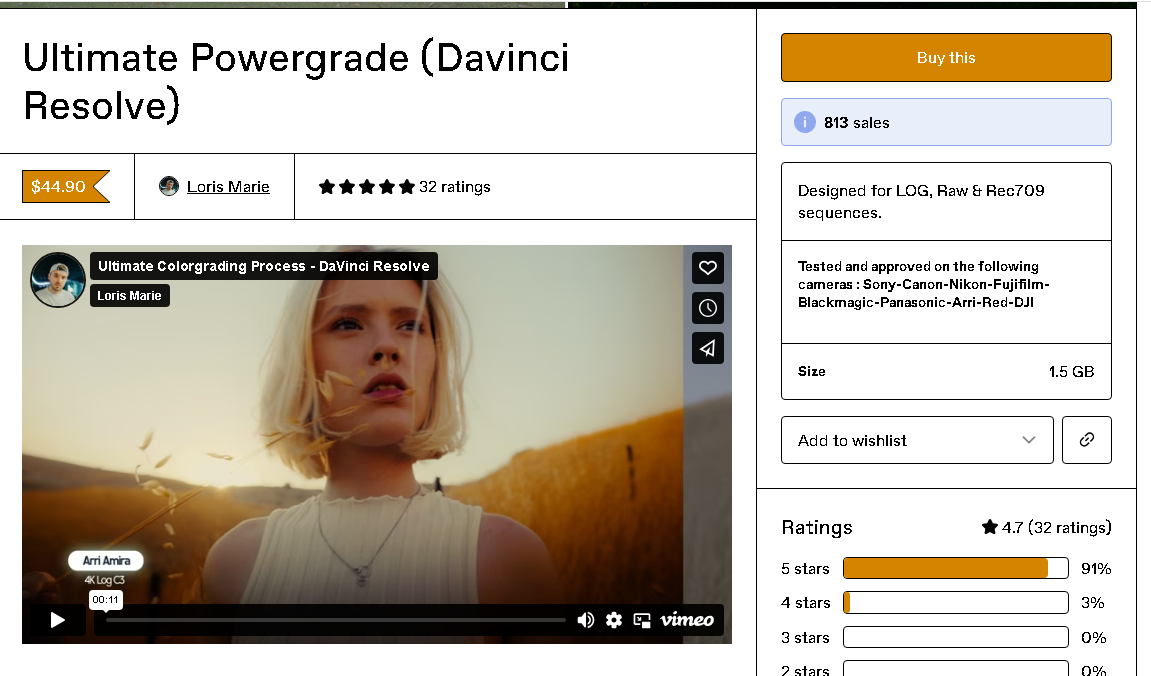Image resolution: width=1151 pixels, height=676 pixels.
Task: Click the 'Arri Amira' badge in video
Action: point(106,560)
